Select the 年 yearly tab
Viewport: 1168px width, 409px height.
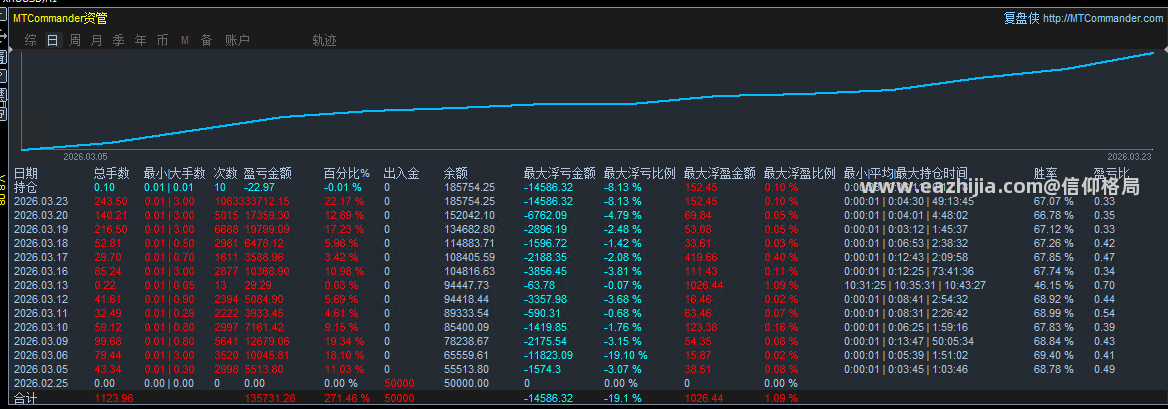click(141, 40)
